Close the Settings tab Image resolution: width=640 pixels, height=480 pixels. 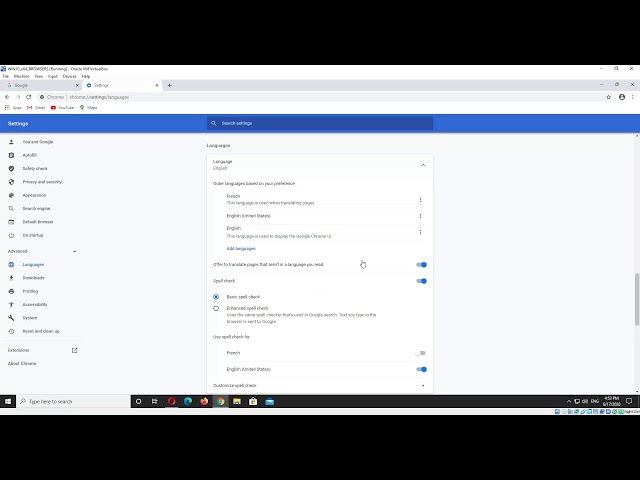pos(157,85)
